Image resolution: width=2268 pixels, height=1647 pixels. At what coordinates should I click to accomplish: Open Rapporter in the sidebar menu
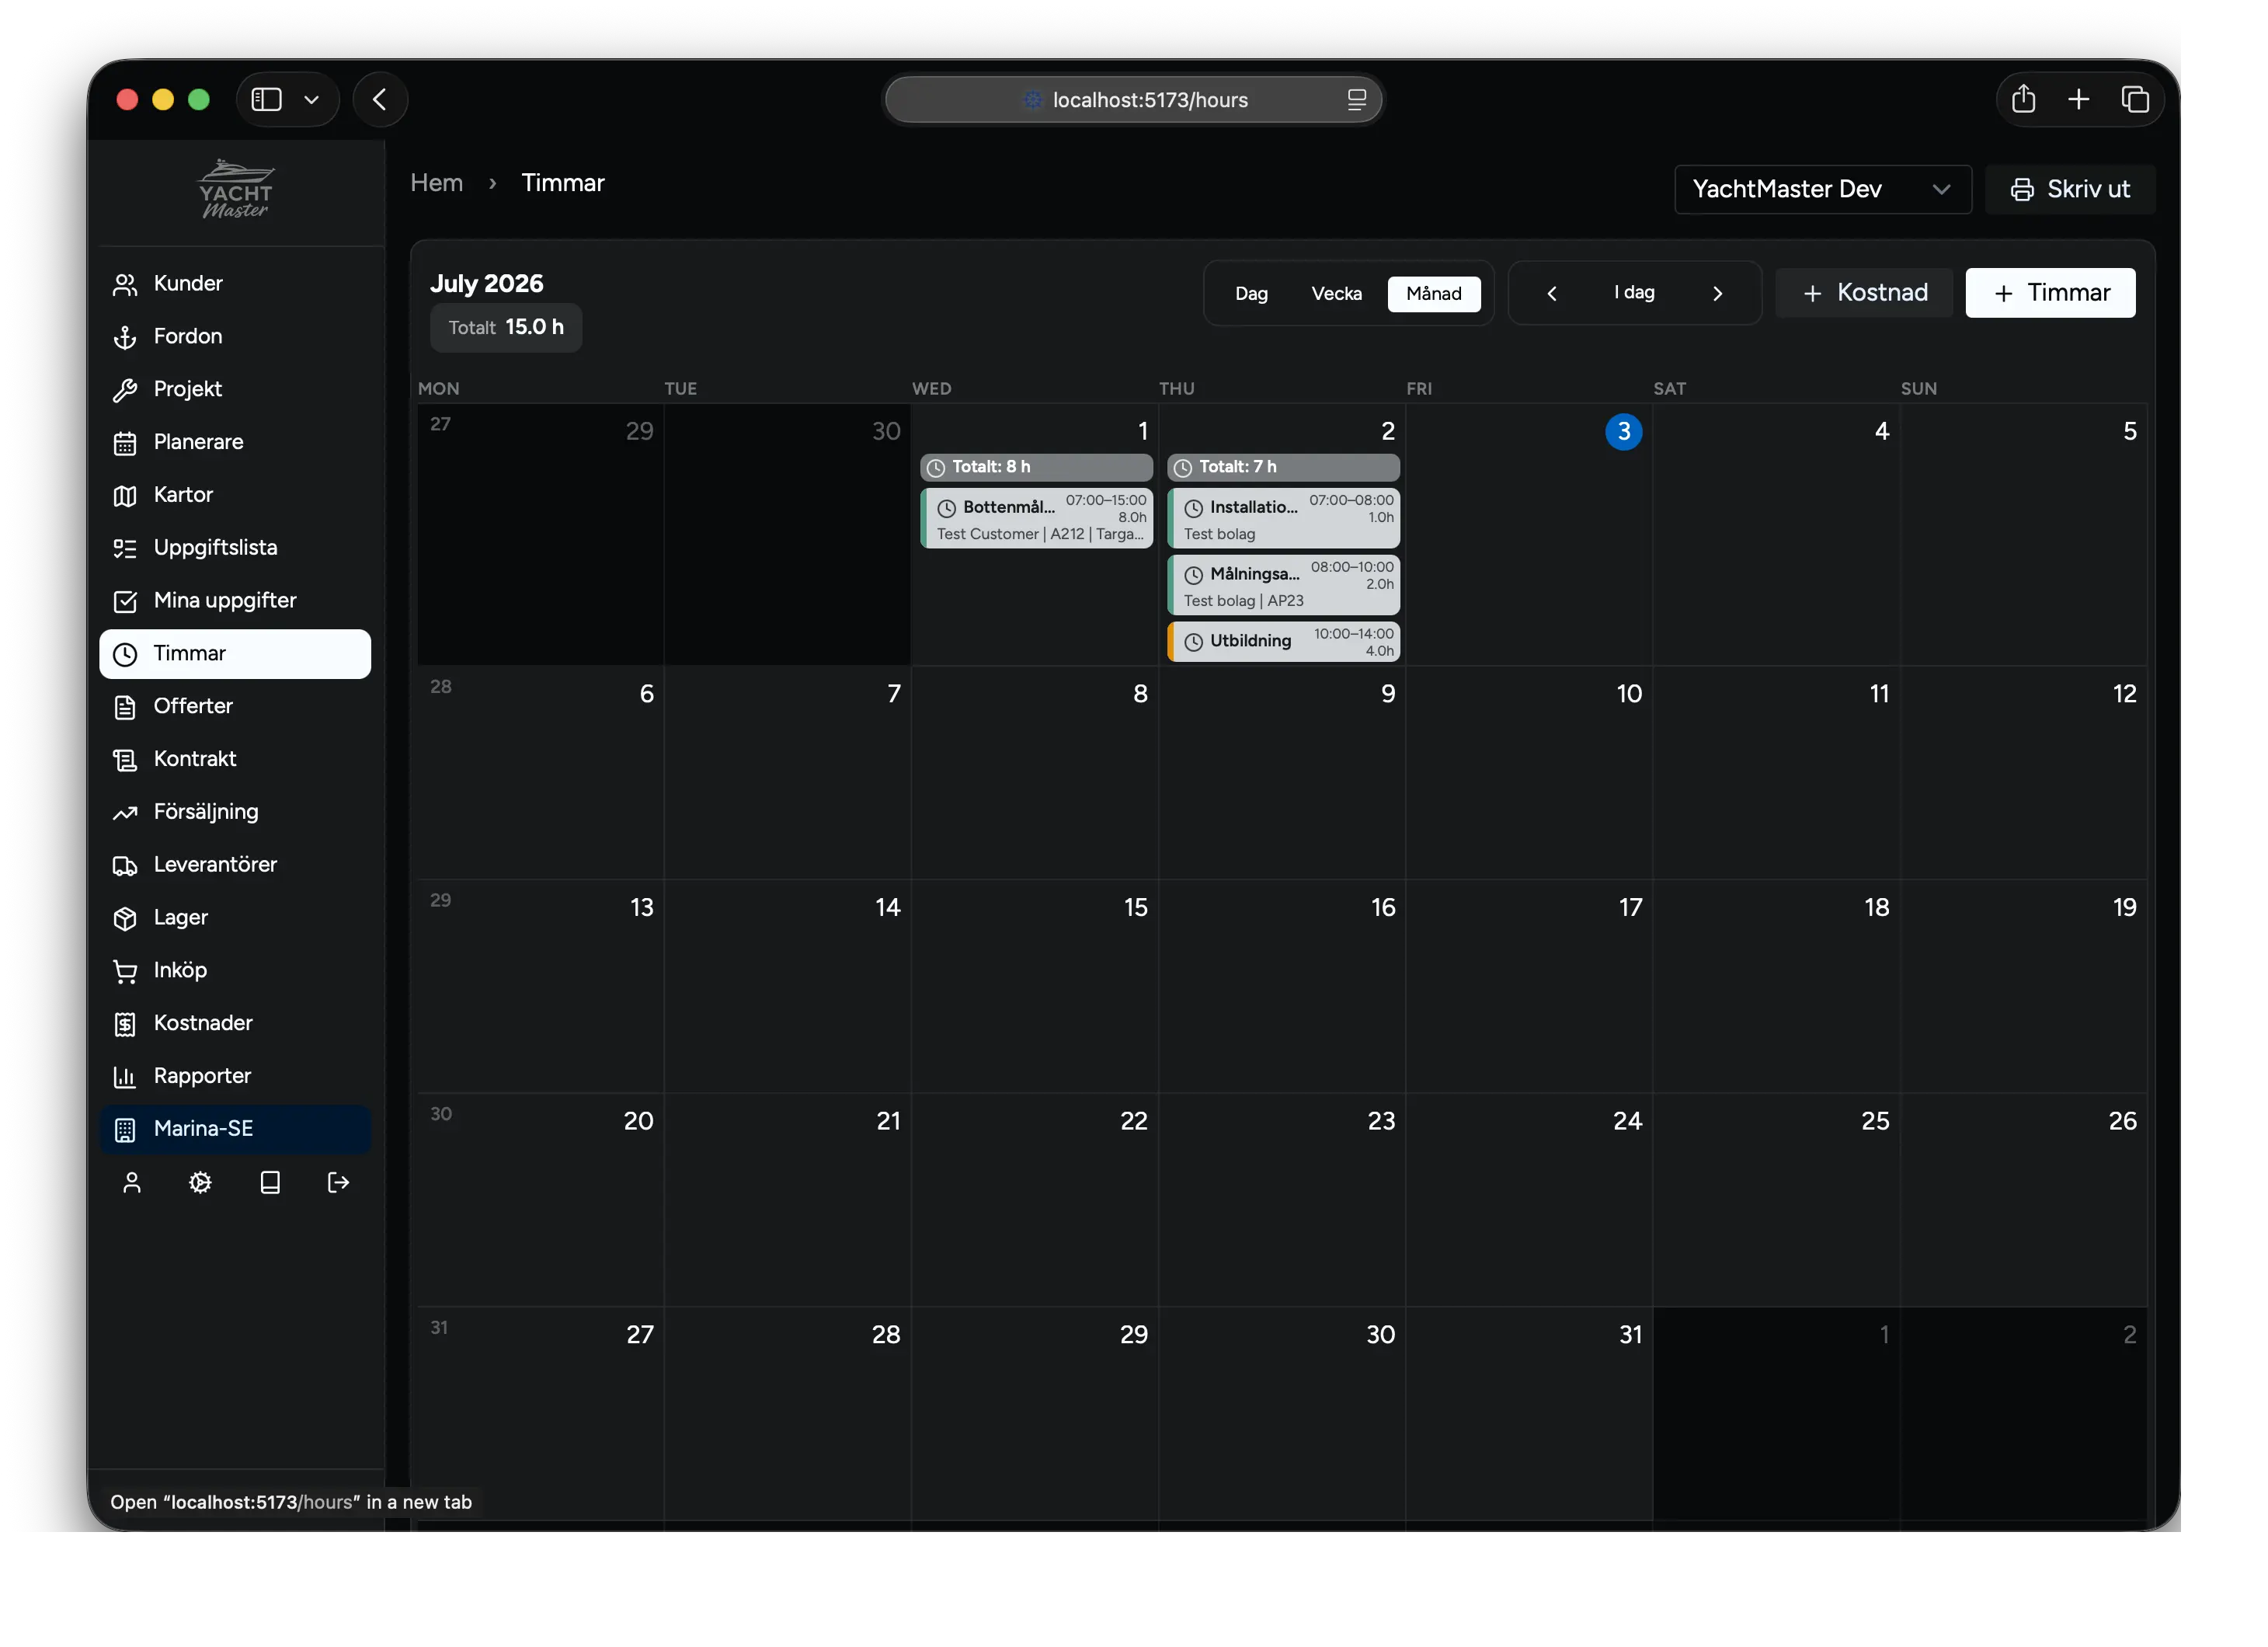235,1077
